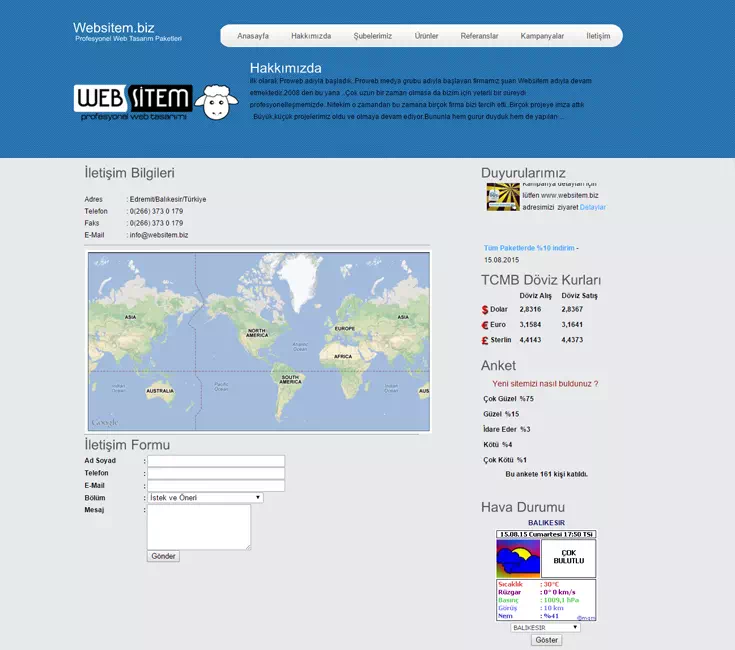Click the Websitem.biz site title

pyautogui.click(x=113, y=28)
